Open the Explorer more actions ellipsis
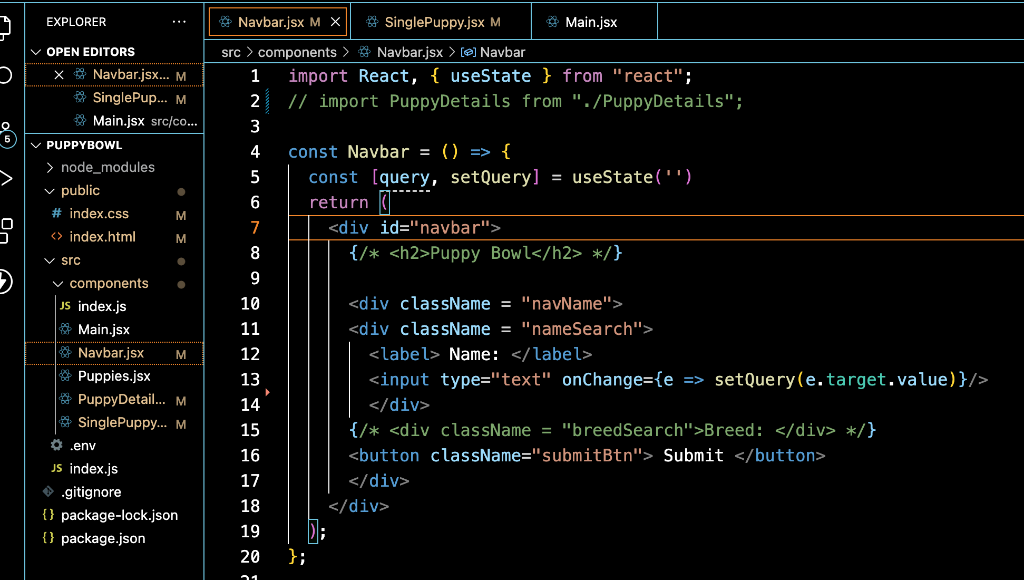This screenshot has height=580, width=1024. [179, 22]
